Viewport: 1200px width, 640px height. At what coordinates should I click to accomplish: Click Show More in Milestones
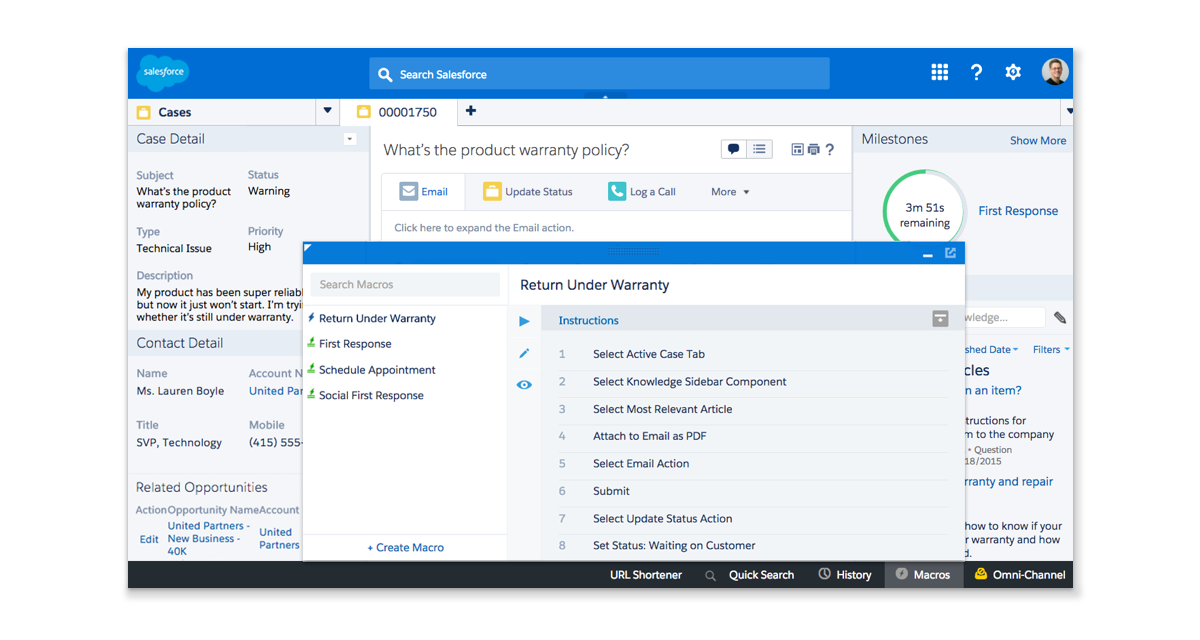click(1037, 141)
